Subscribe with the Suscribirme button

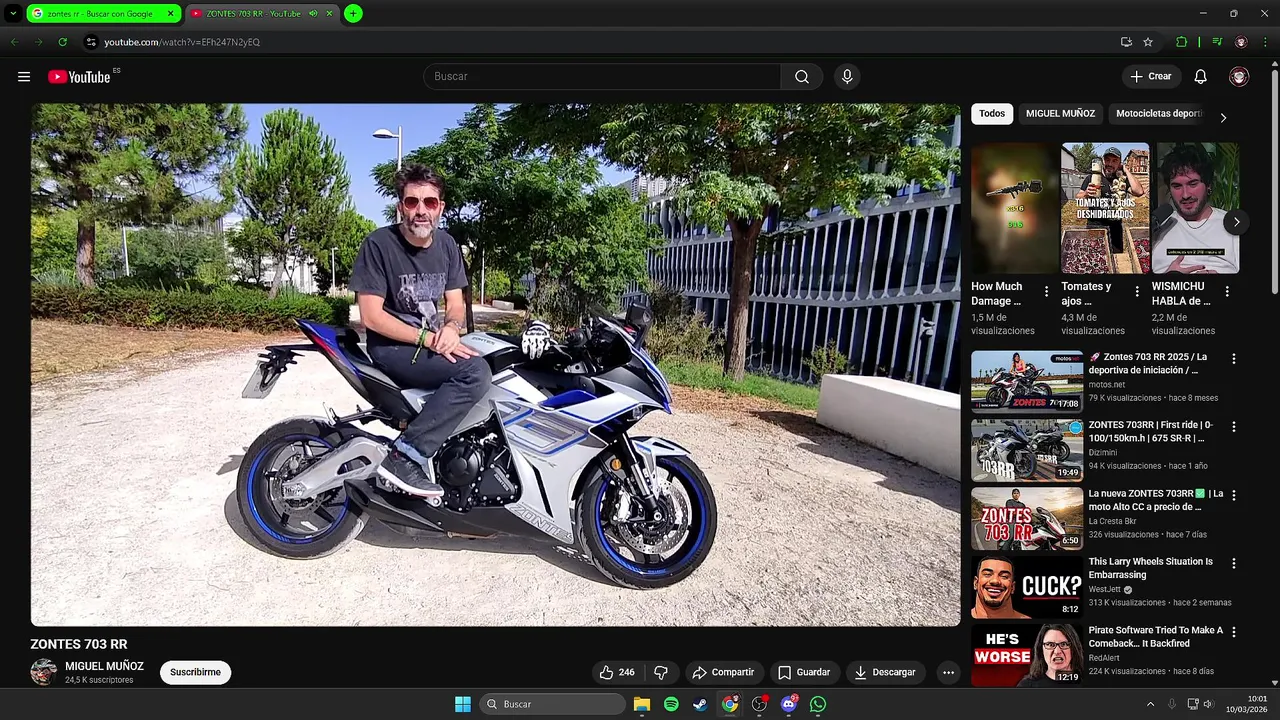pyautogui.click(x=195, y=672)
